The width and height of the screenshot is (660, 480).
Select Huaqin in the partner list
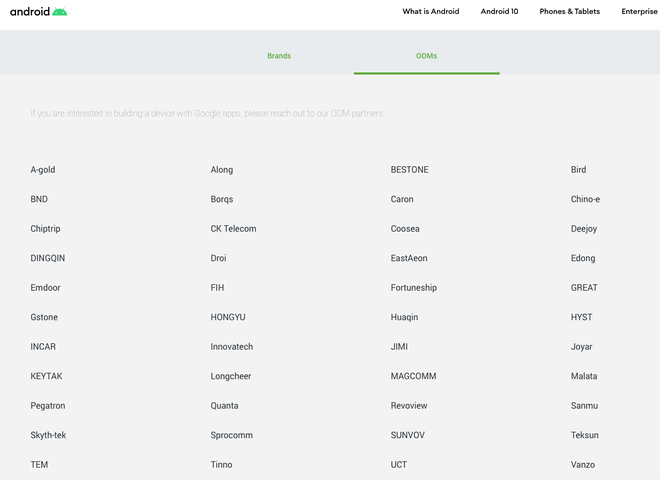click(405, 317)
